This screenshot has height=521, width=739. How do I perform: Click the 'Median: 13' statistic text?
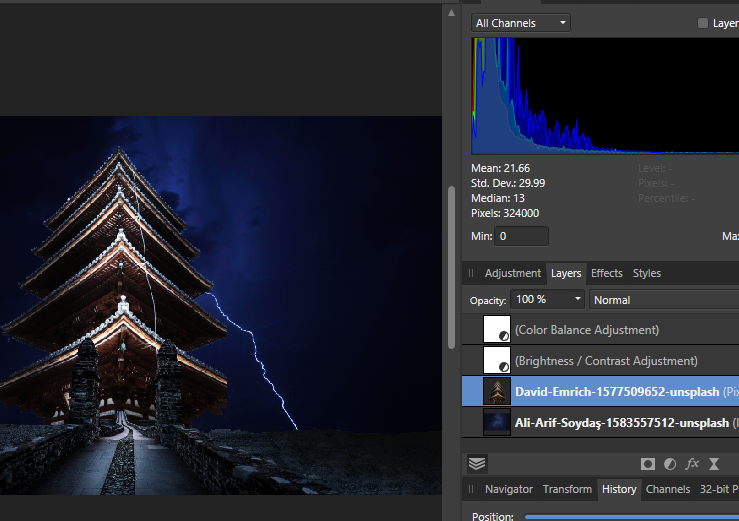coord(498,198)
